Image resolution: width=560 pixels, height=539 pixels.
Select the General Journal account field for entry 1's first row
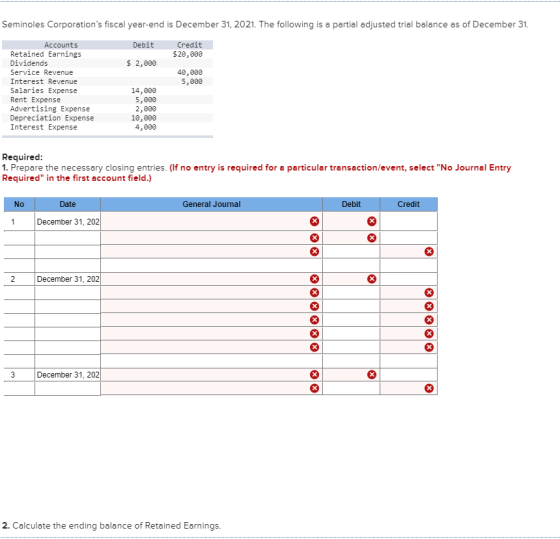[x=211, y=221]
